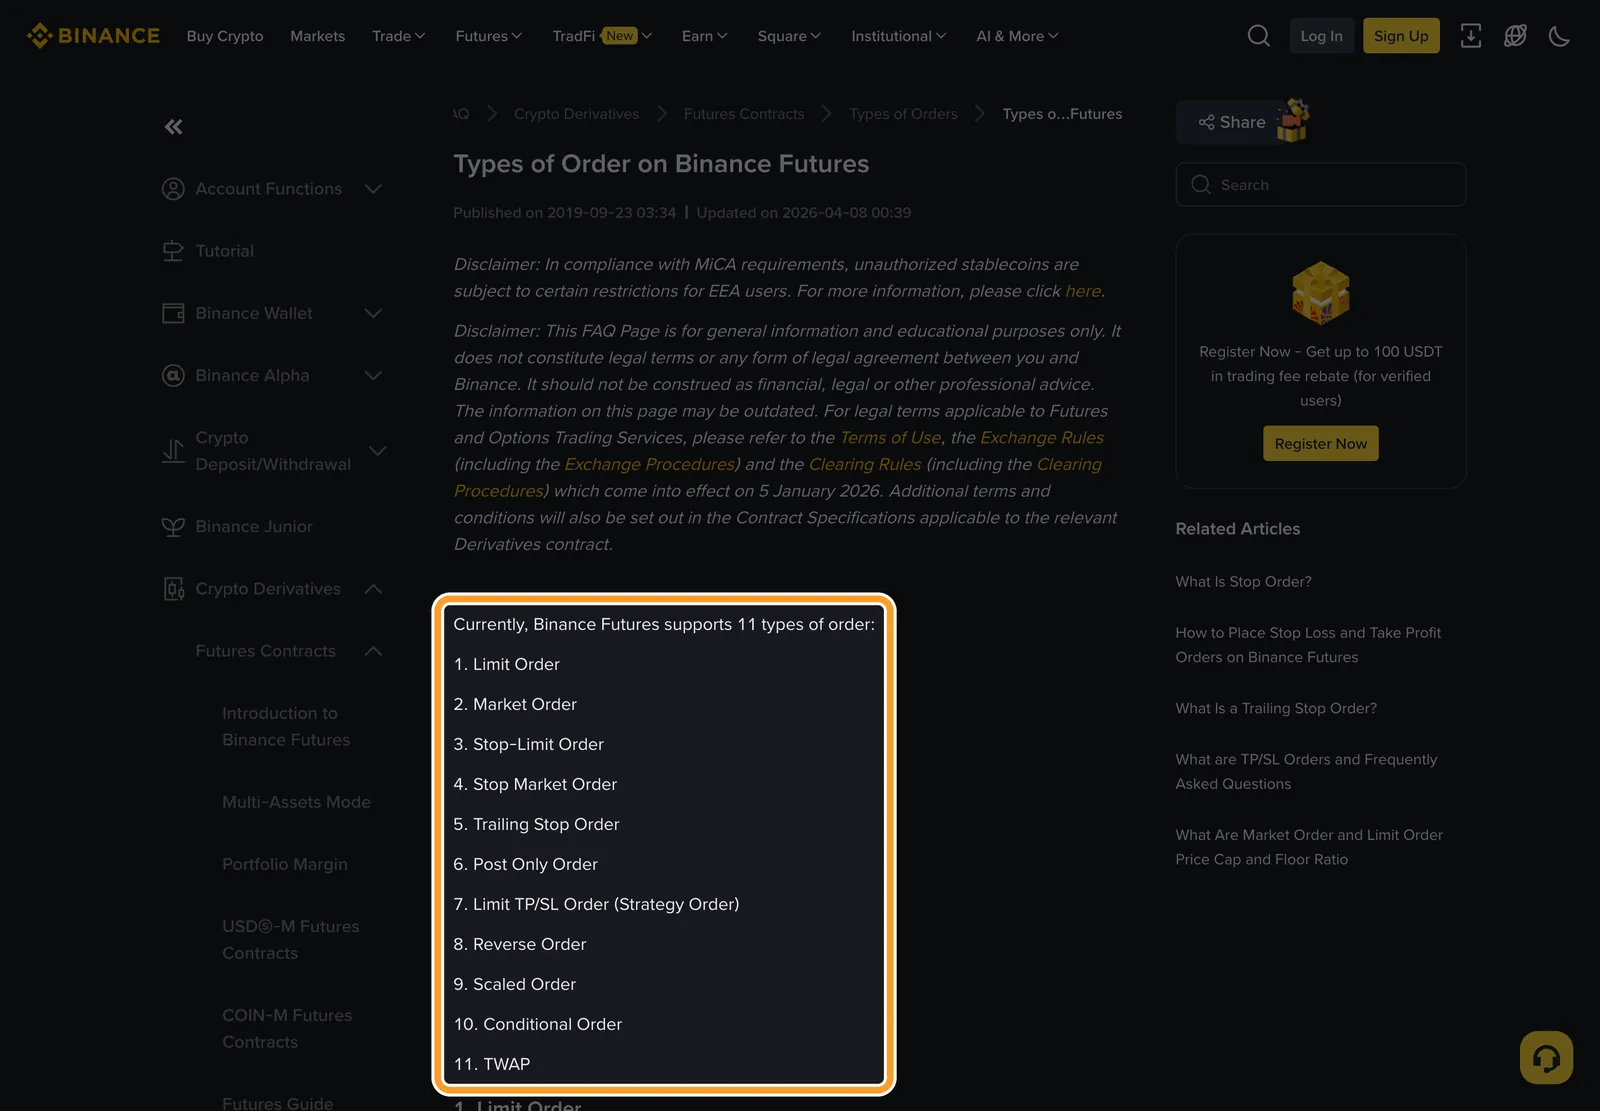Open the Futures dropdown menu
The image size is (1600, 1111).
pos(488,36)
